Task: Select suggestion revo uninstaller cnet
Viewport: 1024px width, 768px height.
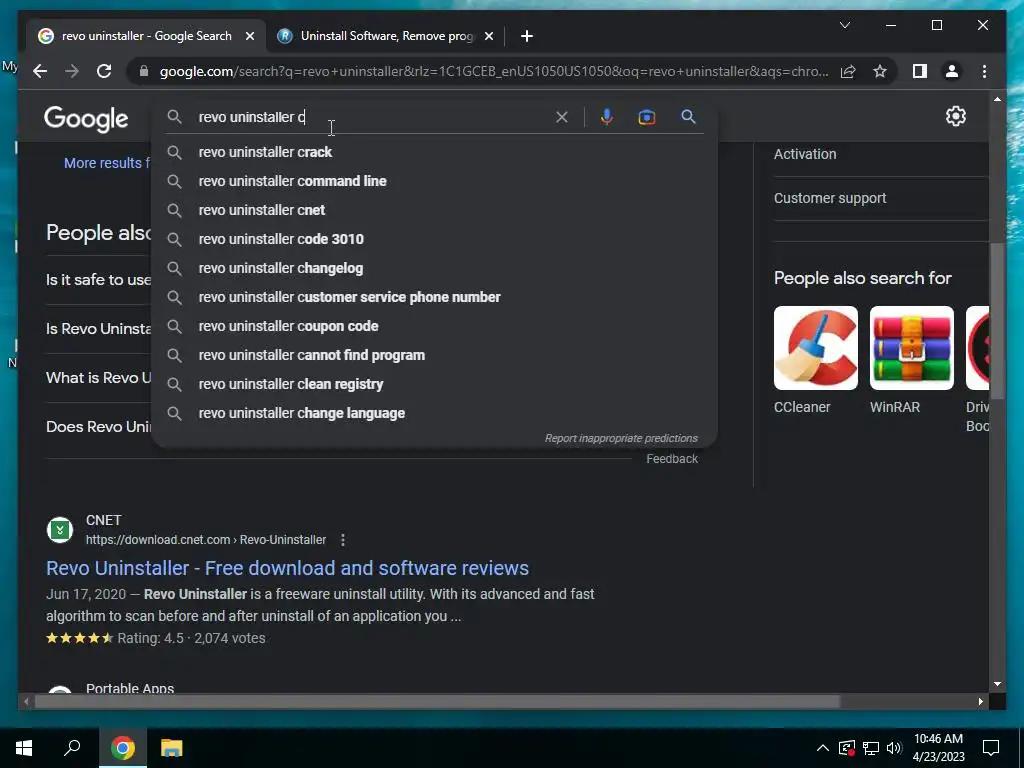Action: pyautogui.click(x=434, y=210)
